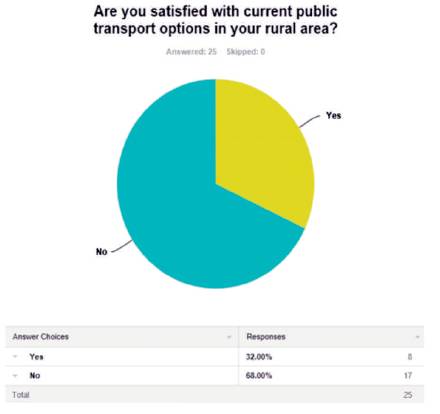The image size is (440, 414).
Task: Open the Responses column sort arrow
Action: 417,337
